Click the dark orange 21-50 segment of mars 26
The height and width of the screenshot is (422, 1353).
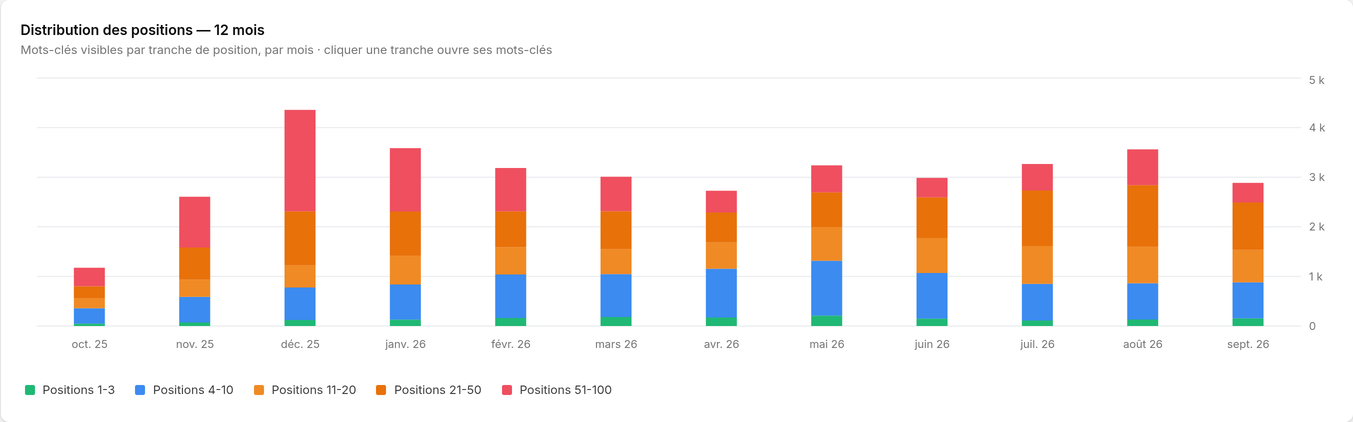point(616,230)
